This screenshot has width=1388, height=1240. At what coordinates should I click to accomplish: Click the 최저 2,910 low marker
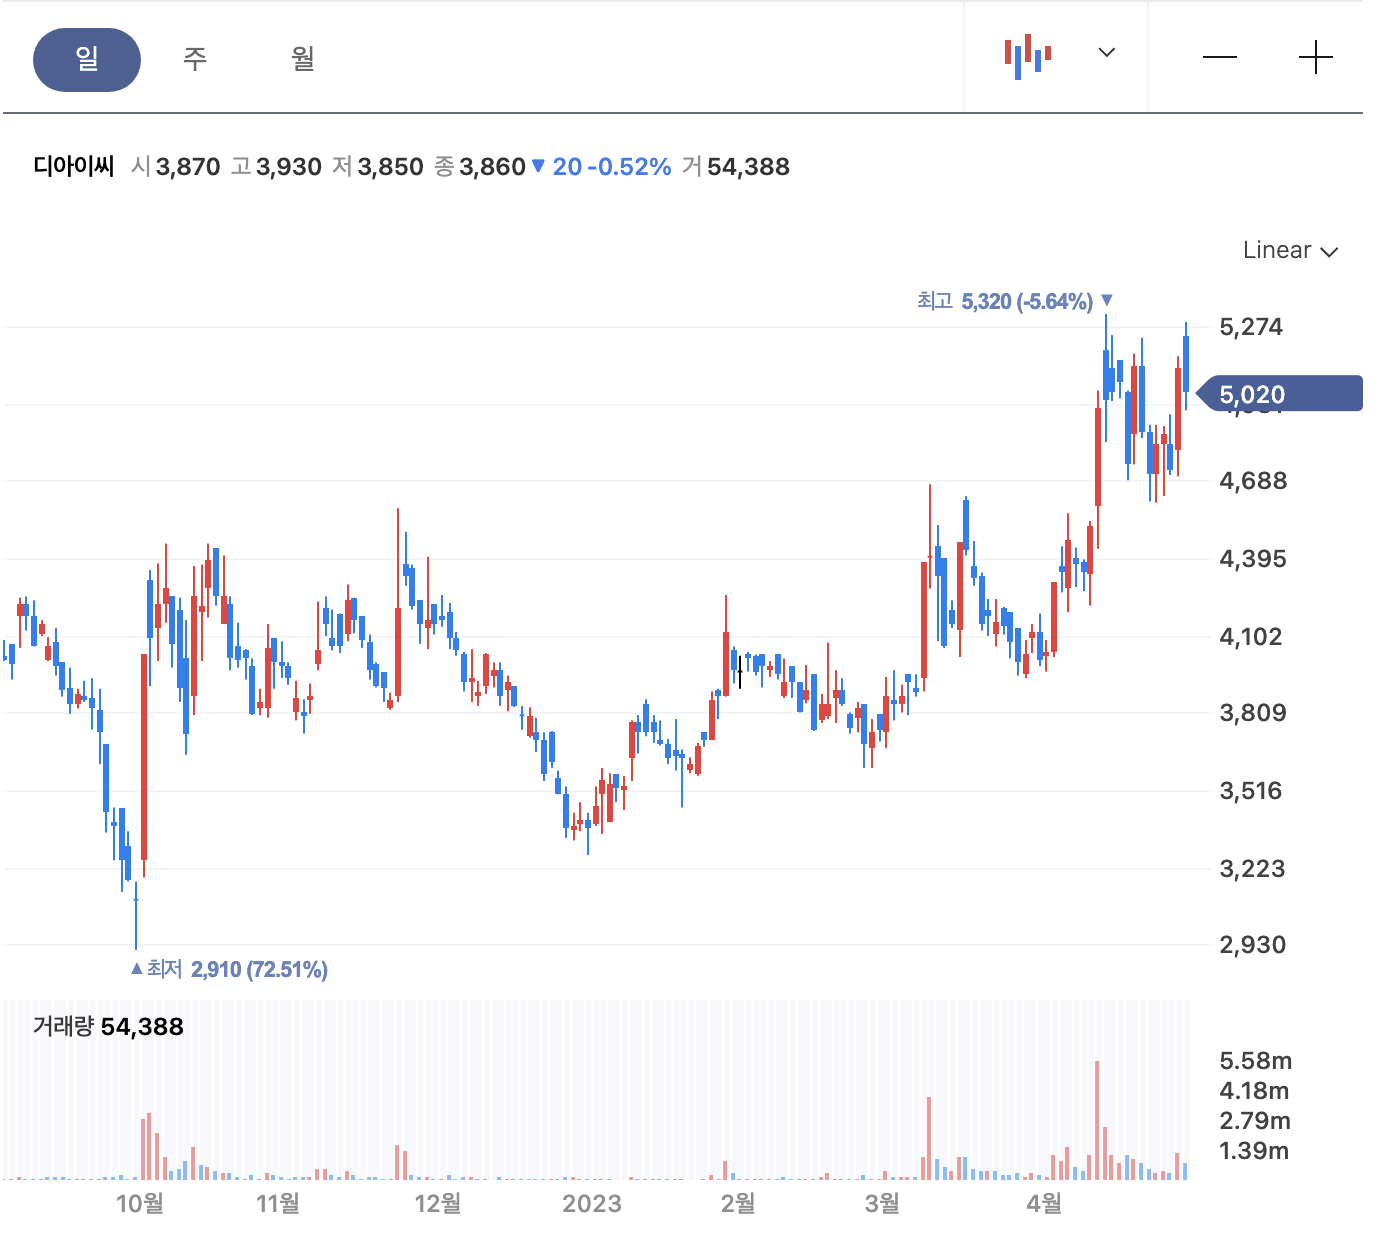(230, 969)
